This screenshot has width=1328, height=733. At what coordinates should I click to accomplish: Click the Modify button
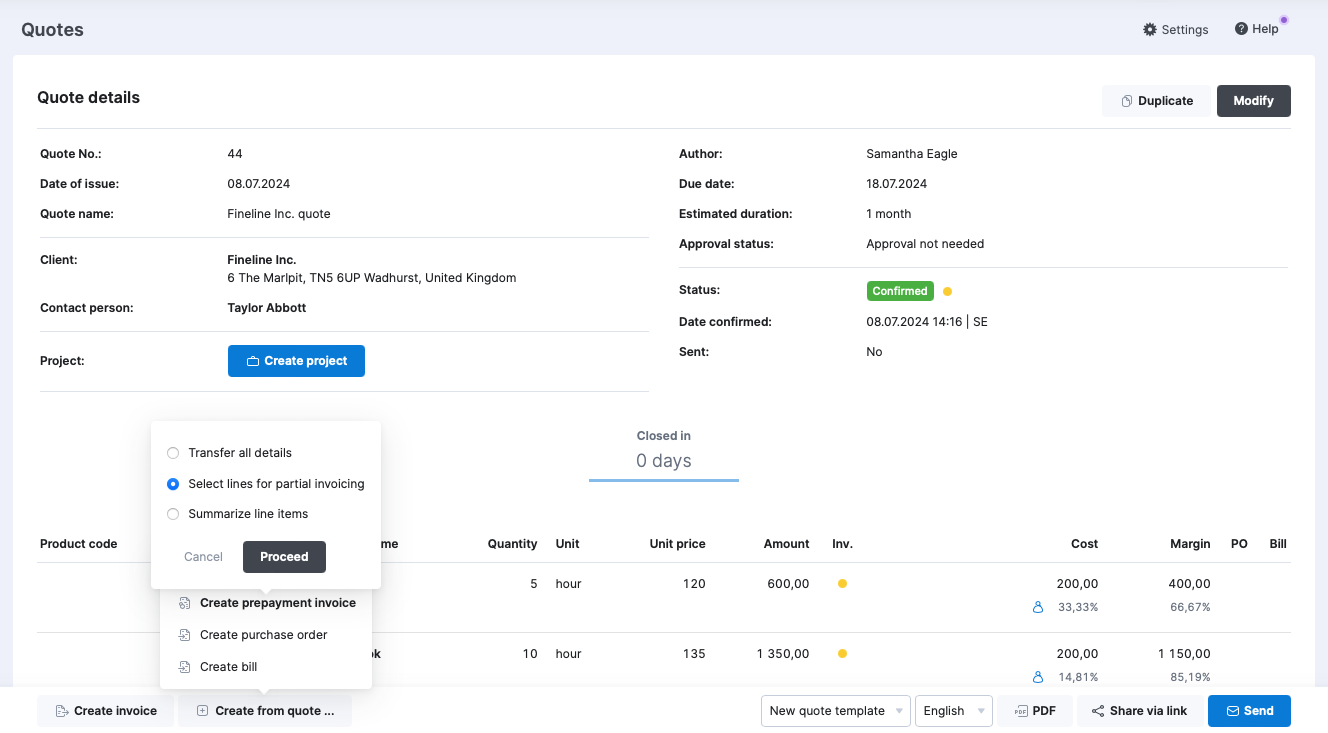pyautogui.click(x=1253, y=101)
